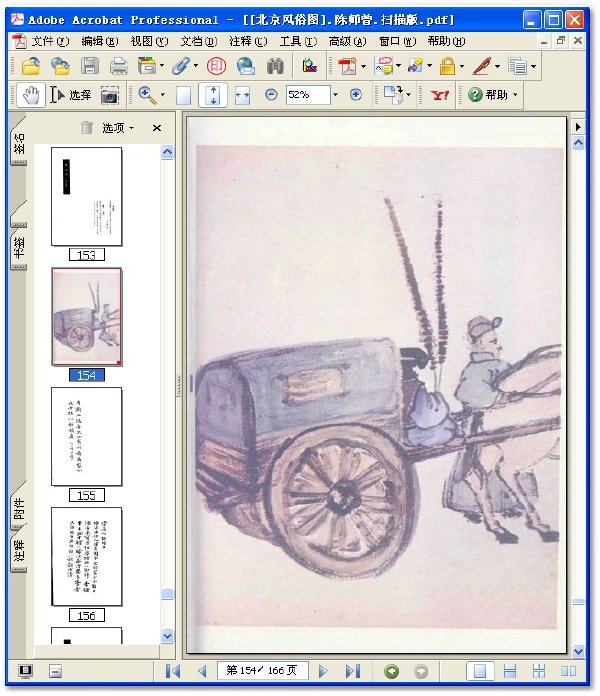The width and height of the screenshot is (600, 696).
Task: Expand the Help dropdown arrow
Action: click(515, 95)
